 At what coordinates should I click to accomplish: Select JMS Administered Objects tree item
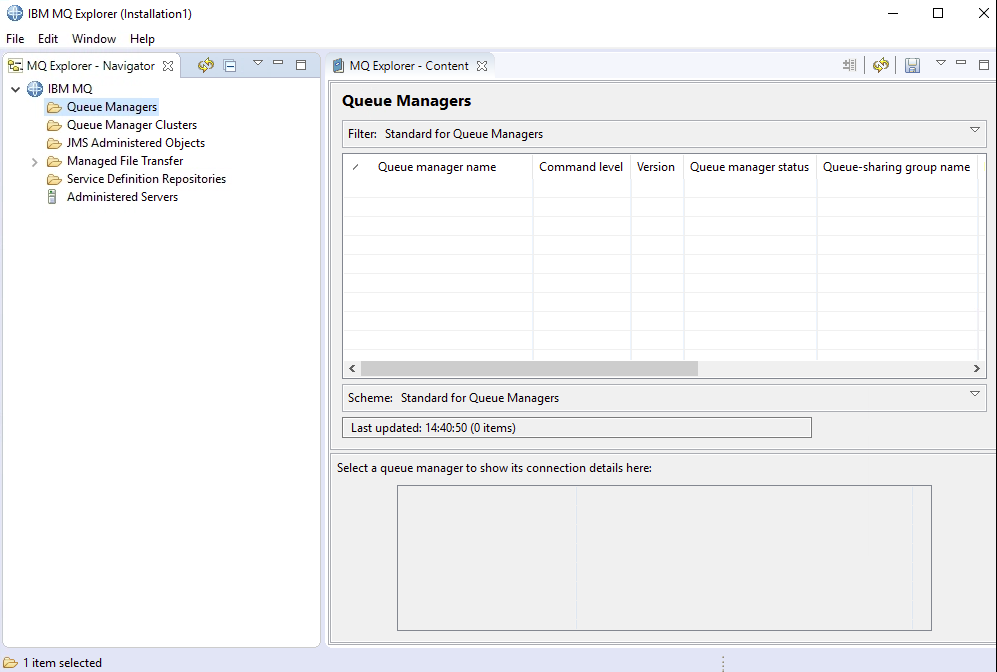(135, 143)
